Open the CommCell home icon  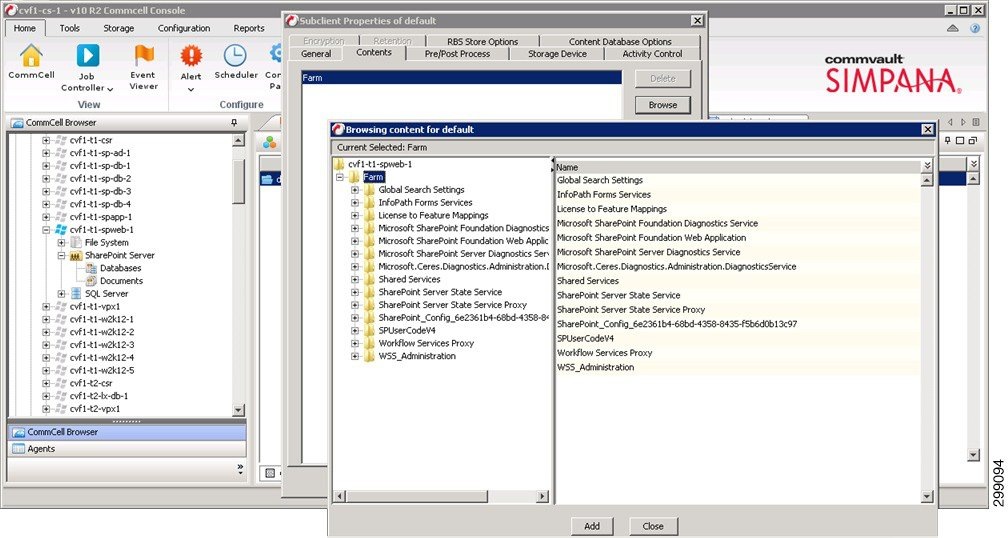click(x=31, y=56)
